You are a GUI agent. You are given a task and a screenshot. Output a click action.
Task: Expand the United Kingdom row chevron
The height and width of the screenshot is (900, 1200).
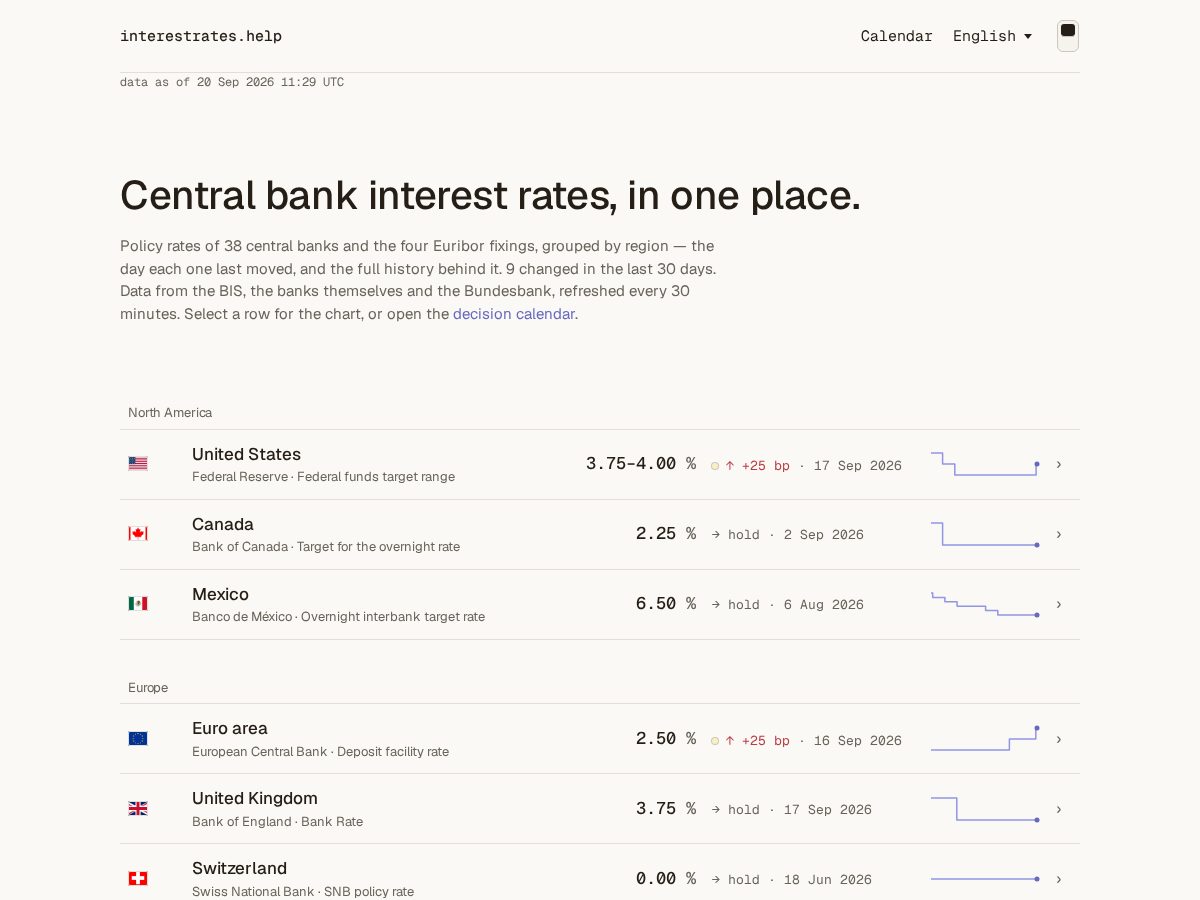coord(1059,810)
